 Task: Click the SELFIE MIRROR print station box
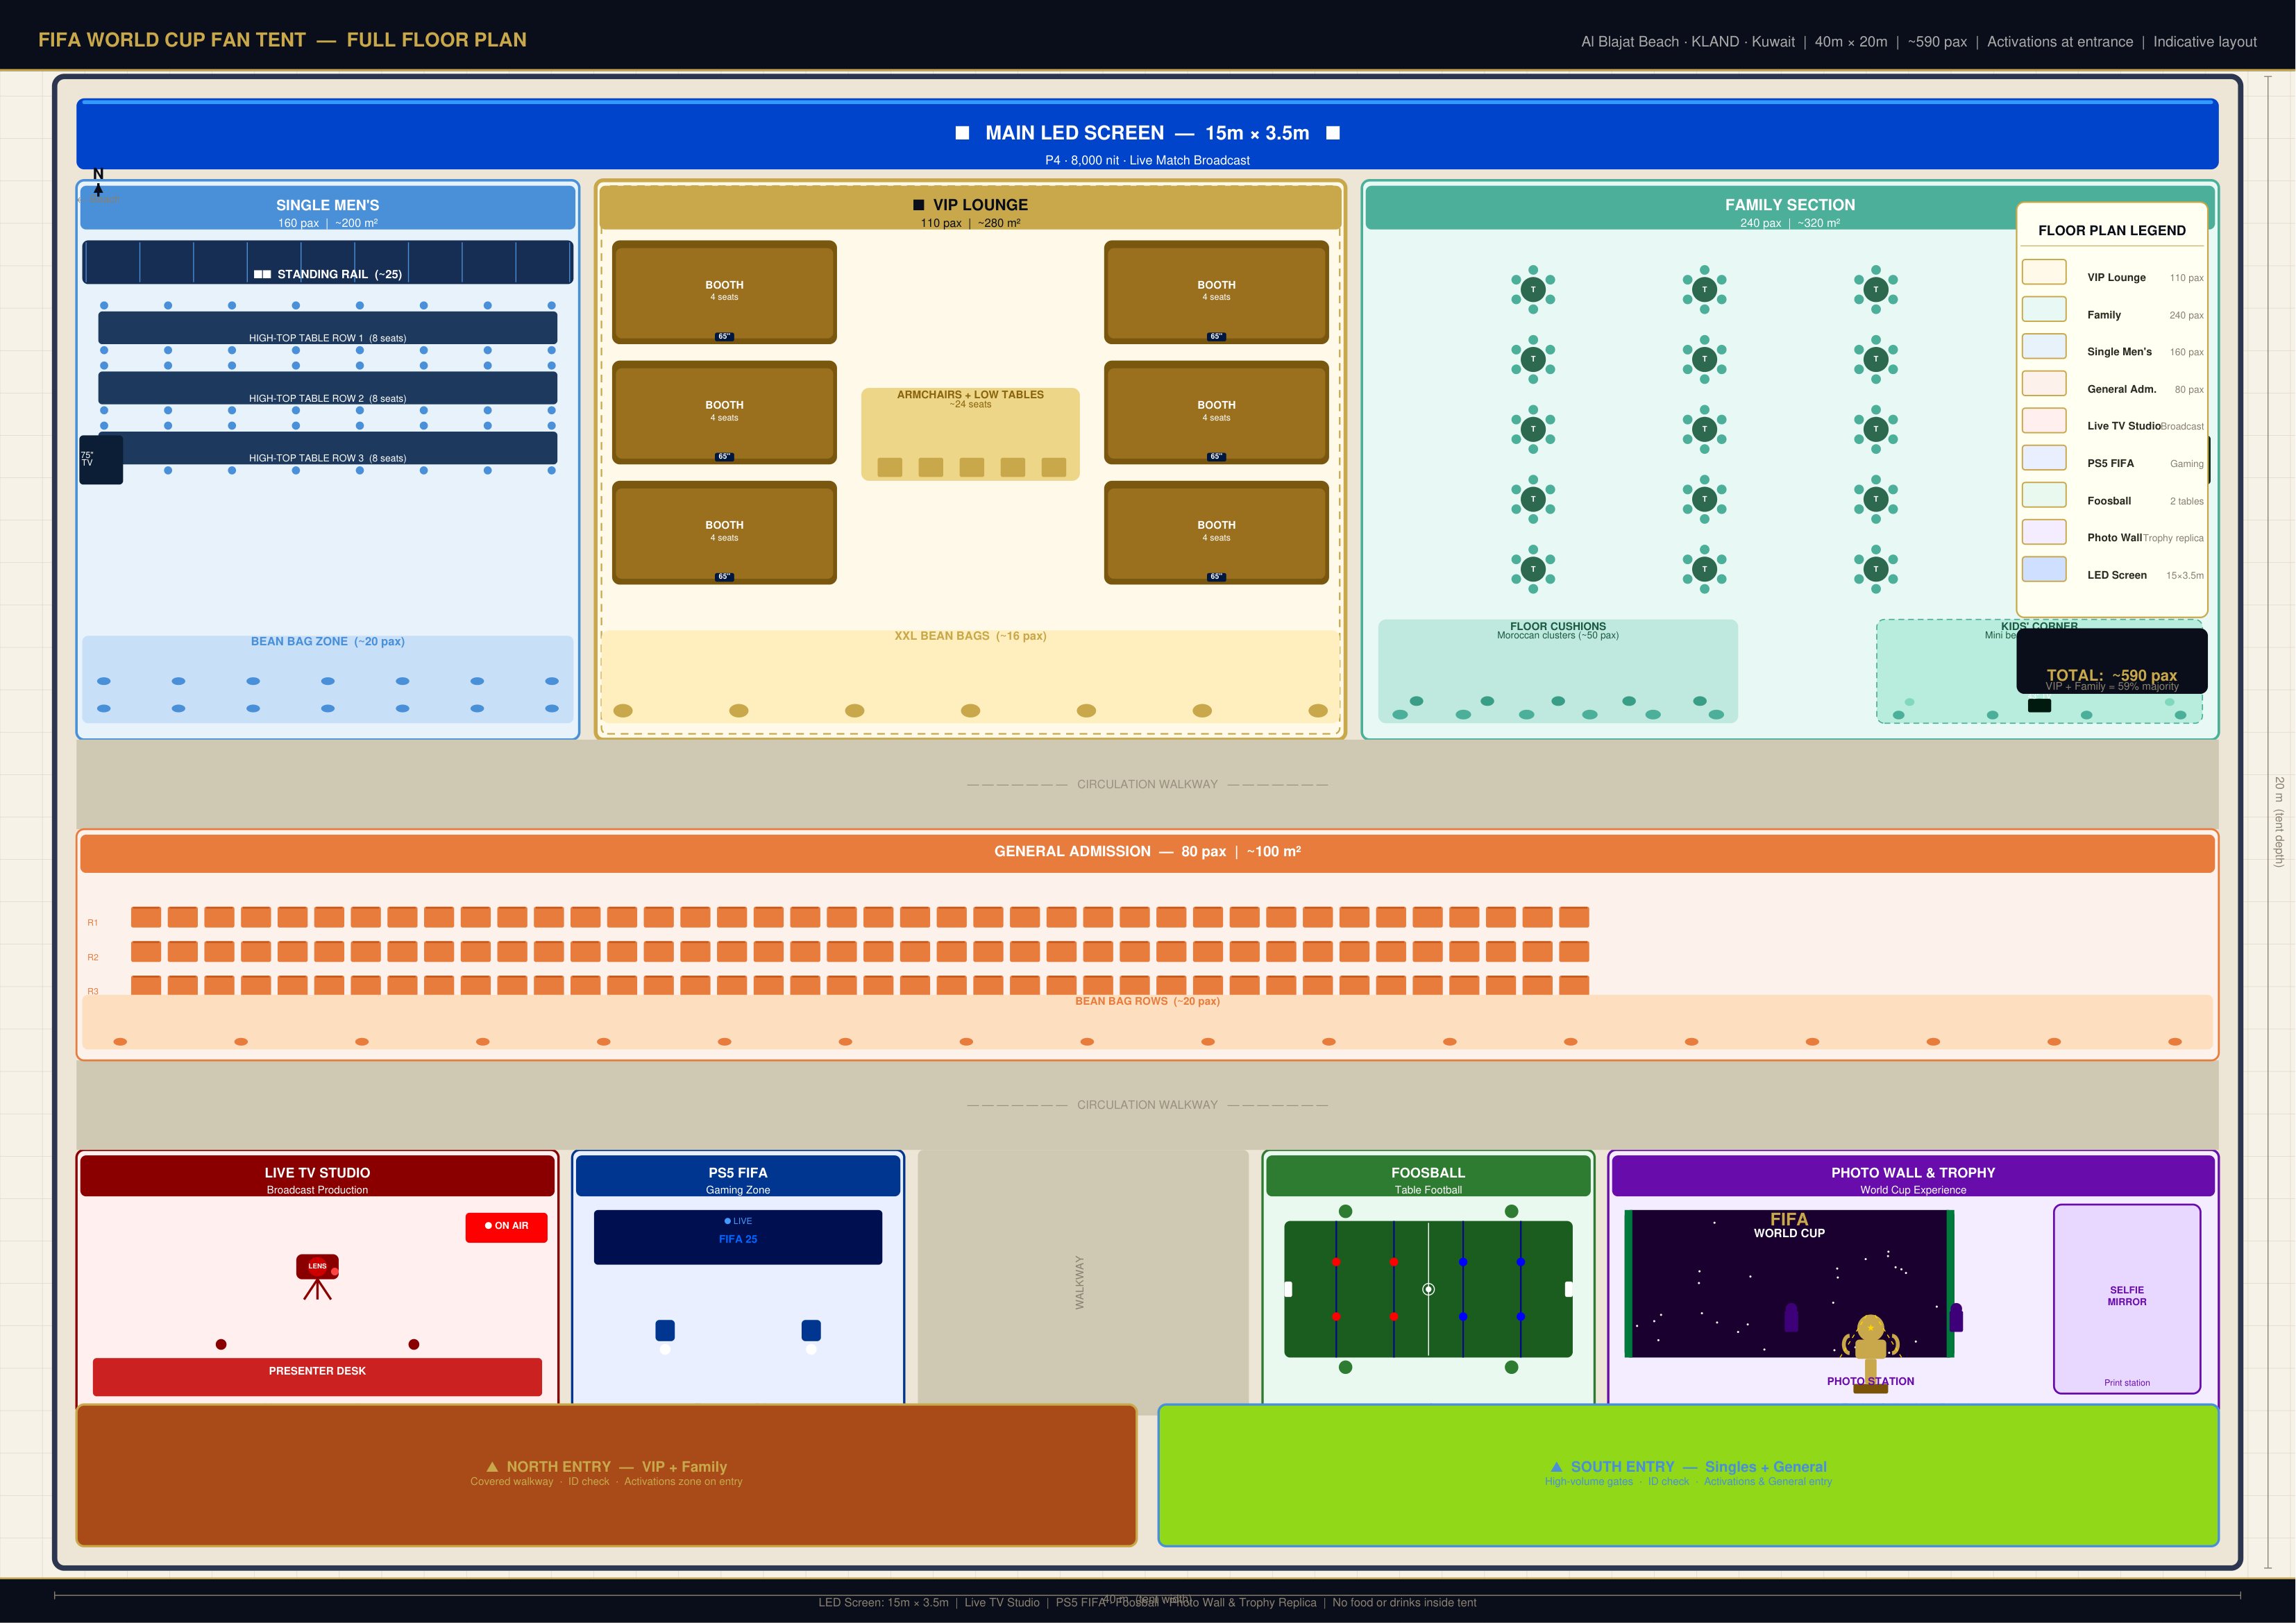[2127, 1299]
